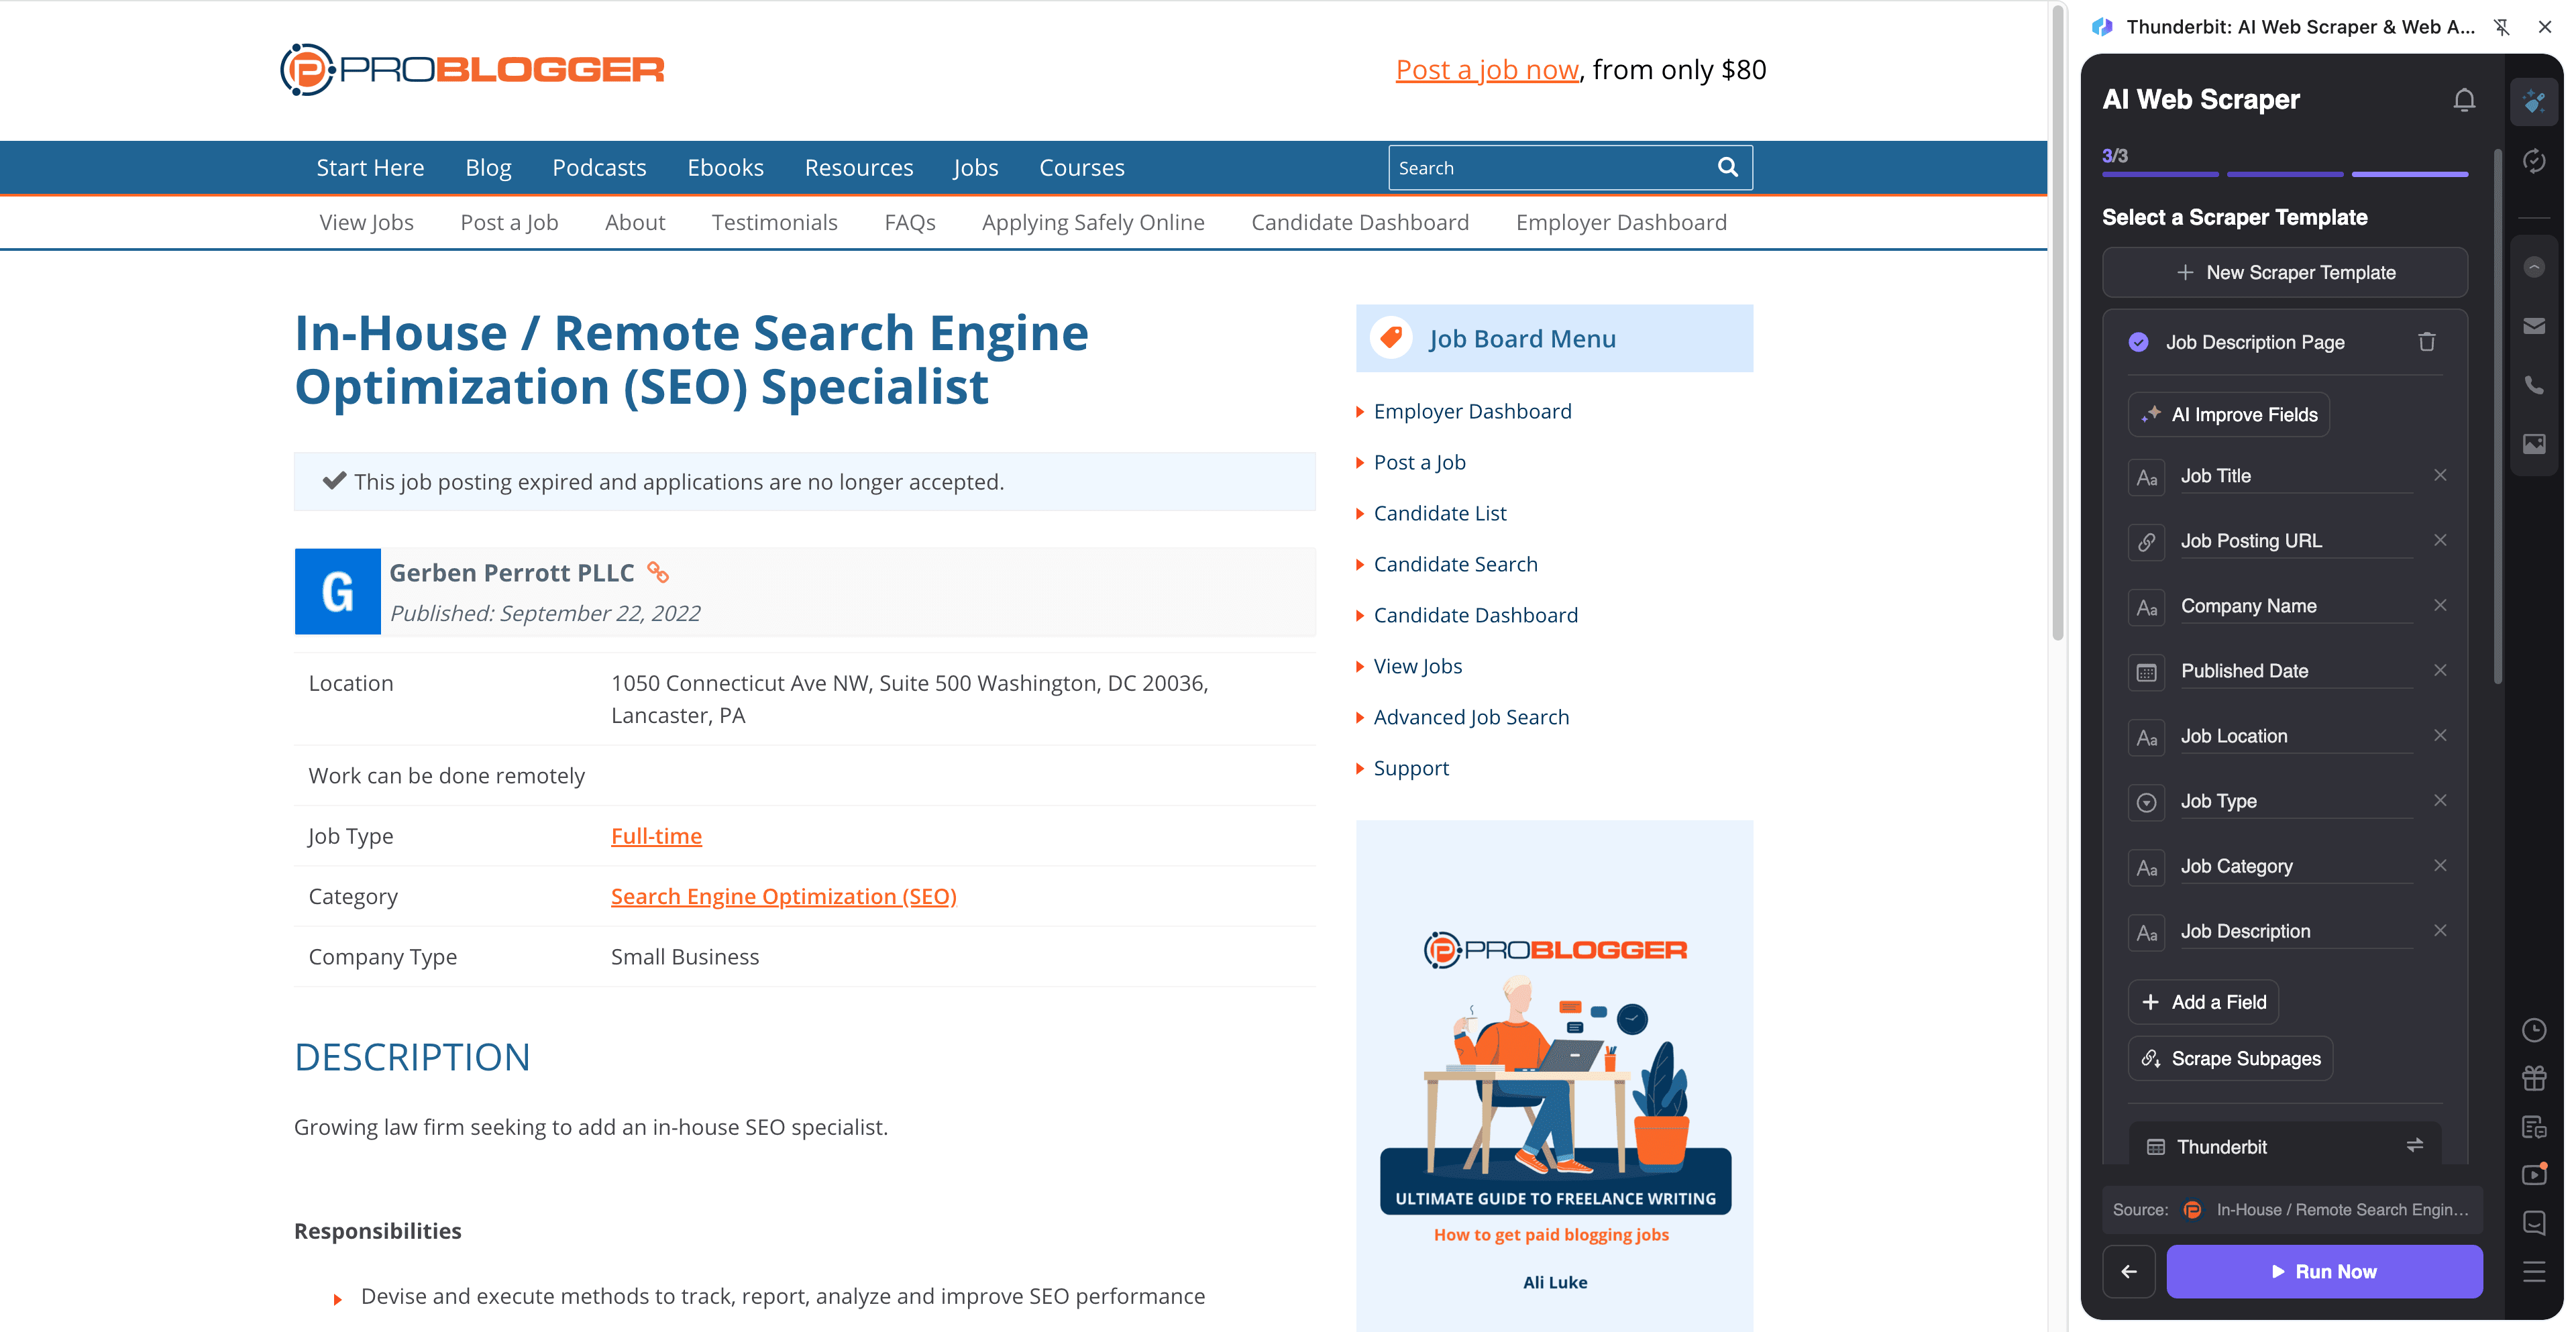
Task: Delete the Job Description Page template via trash icon
Action: (x=2427, y=341)
